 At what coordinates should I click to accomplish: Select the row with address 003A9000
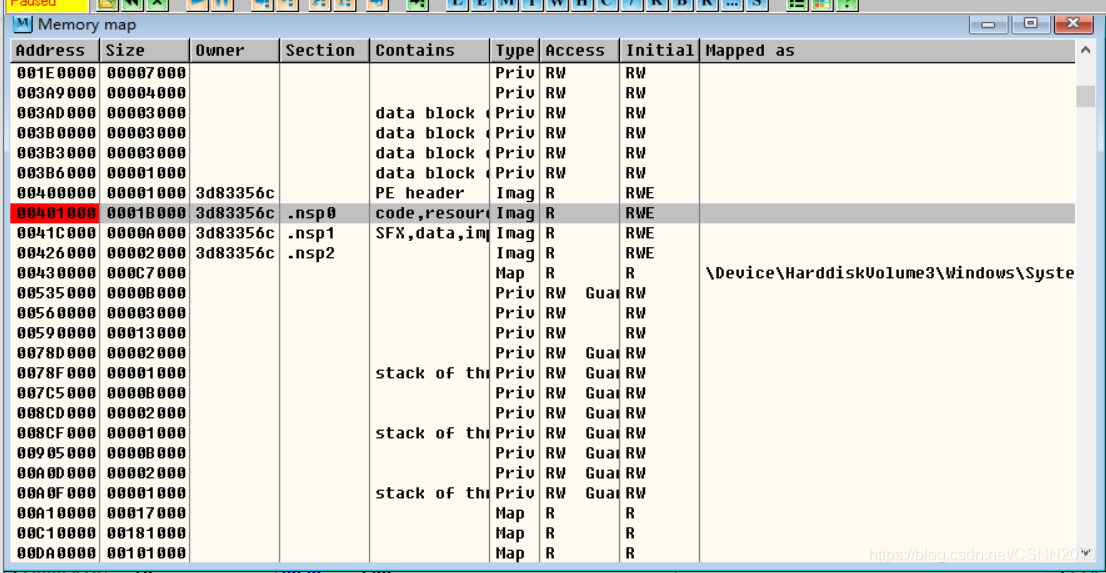(543, 92)
